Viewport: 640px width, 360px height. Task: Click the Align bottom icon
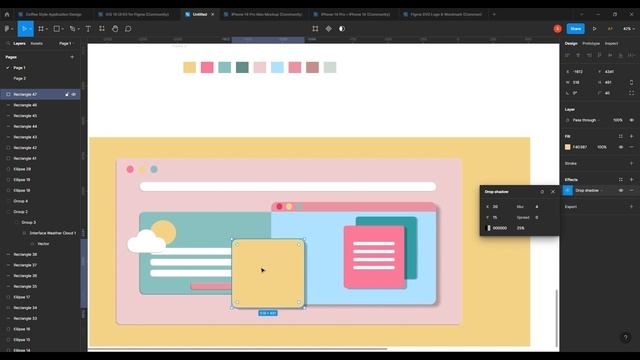tap(620, 55)
